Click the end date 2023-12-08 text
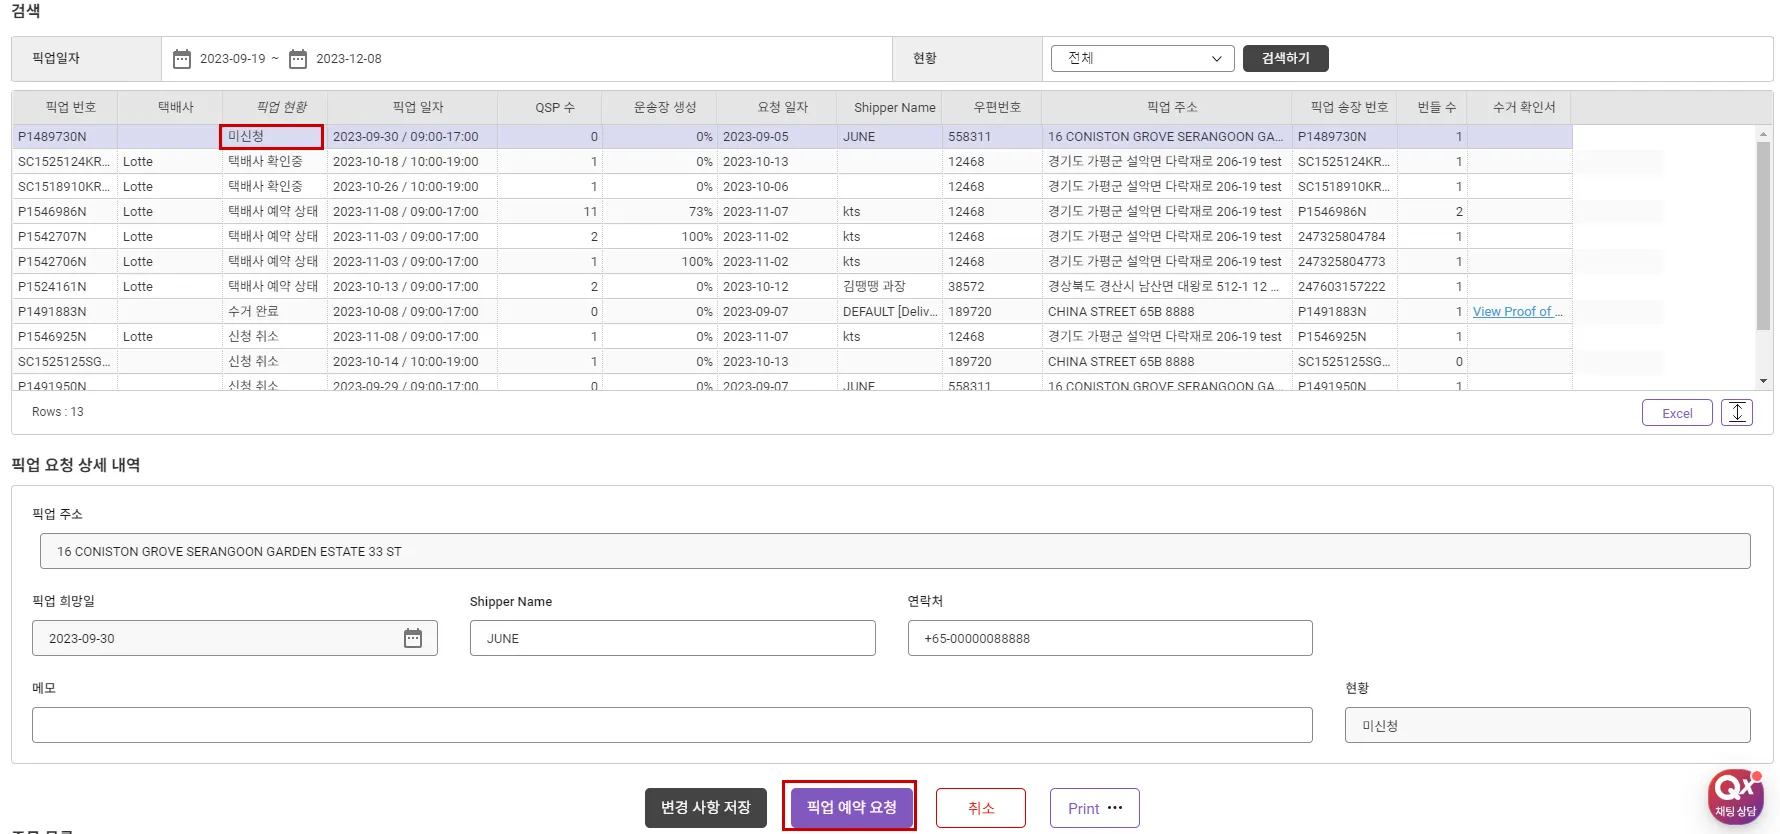 coord(349,59)
